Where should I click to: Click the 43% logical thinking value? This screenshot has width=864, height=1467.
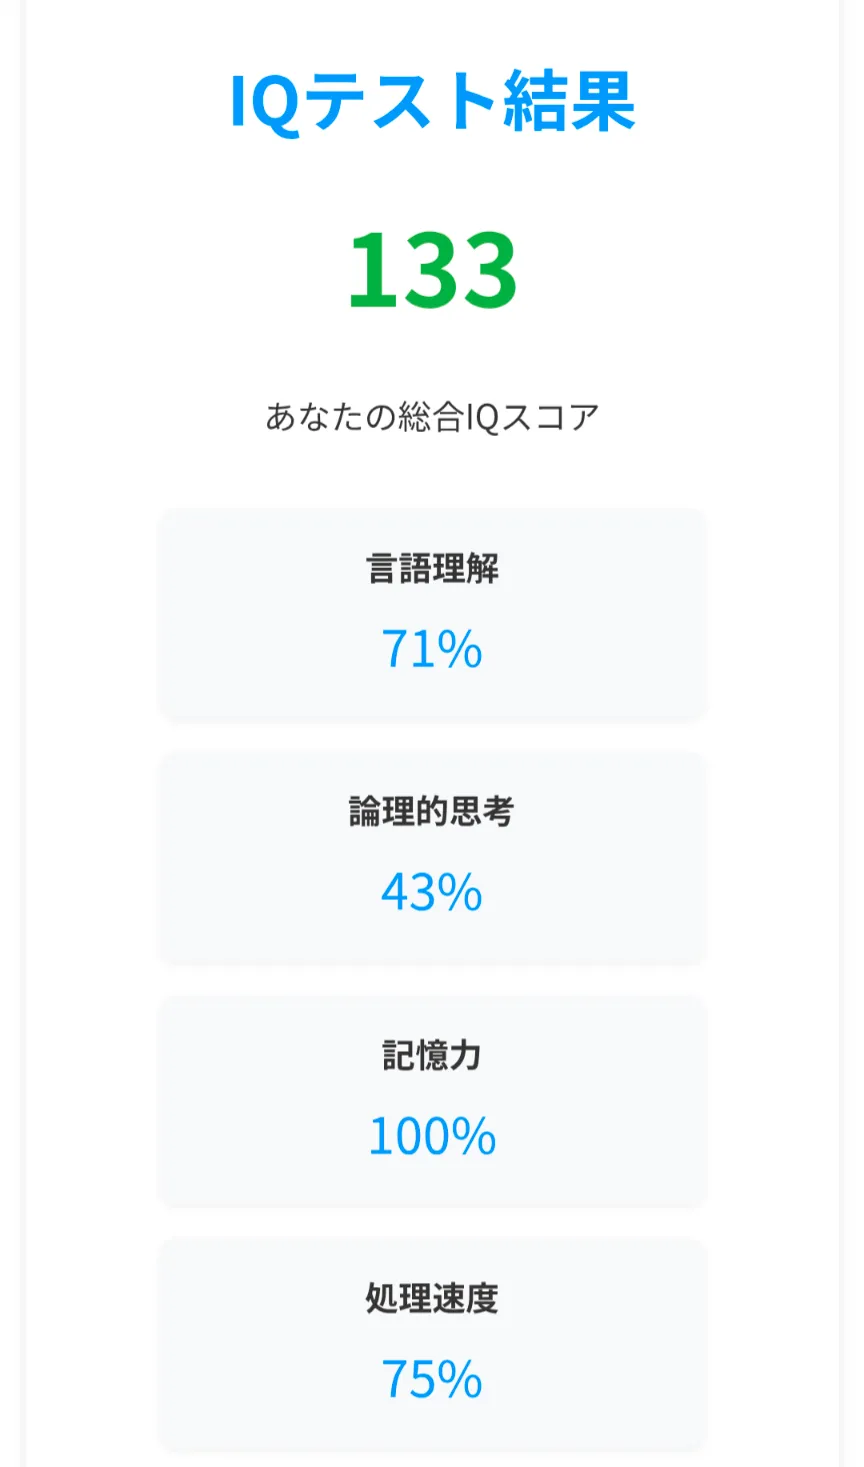(x=431, y=892)
